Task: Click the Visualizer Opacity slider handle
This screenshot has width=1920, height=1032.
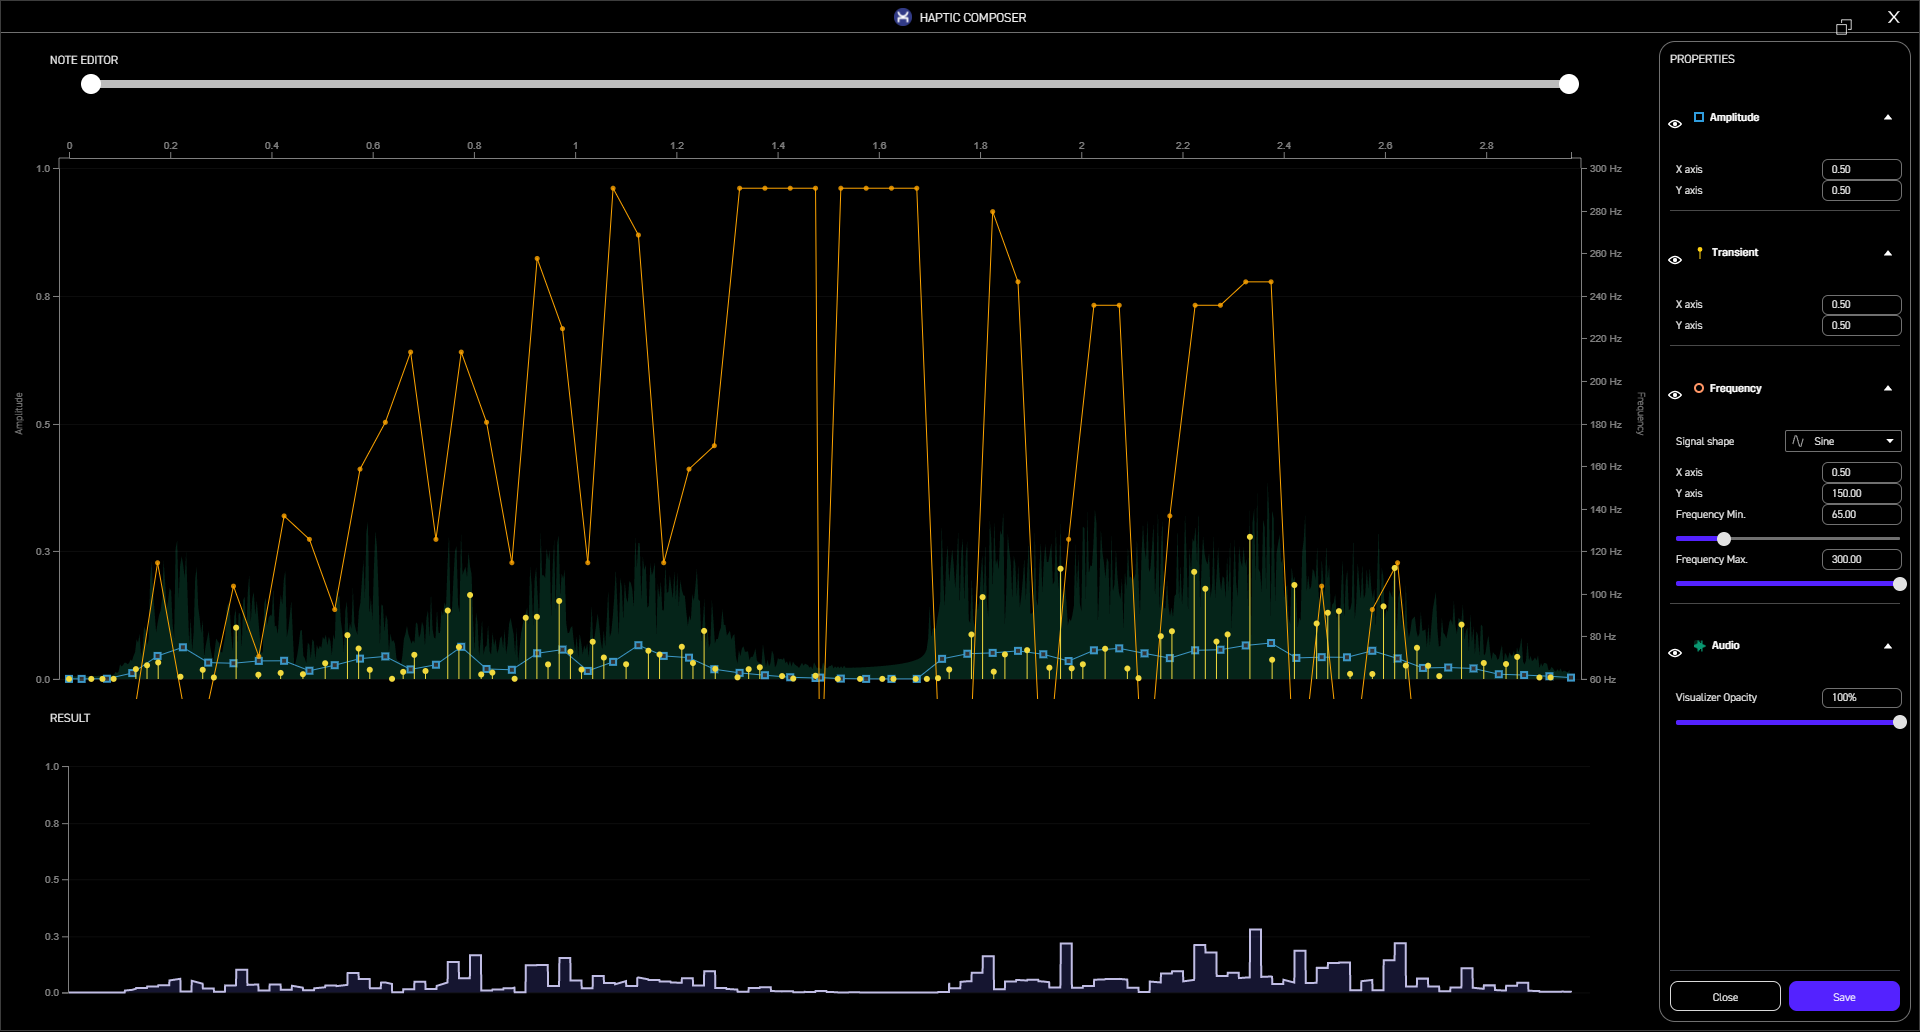Action: coord(1899,722)
